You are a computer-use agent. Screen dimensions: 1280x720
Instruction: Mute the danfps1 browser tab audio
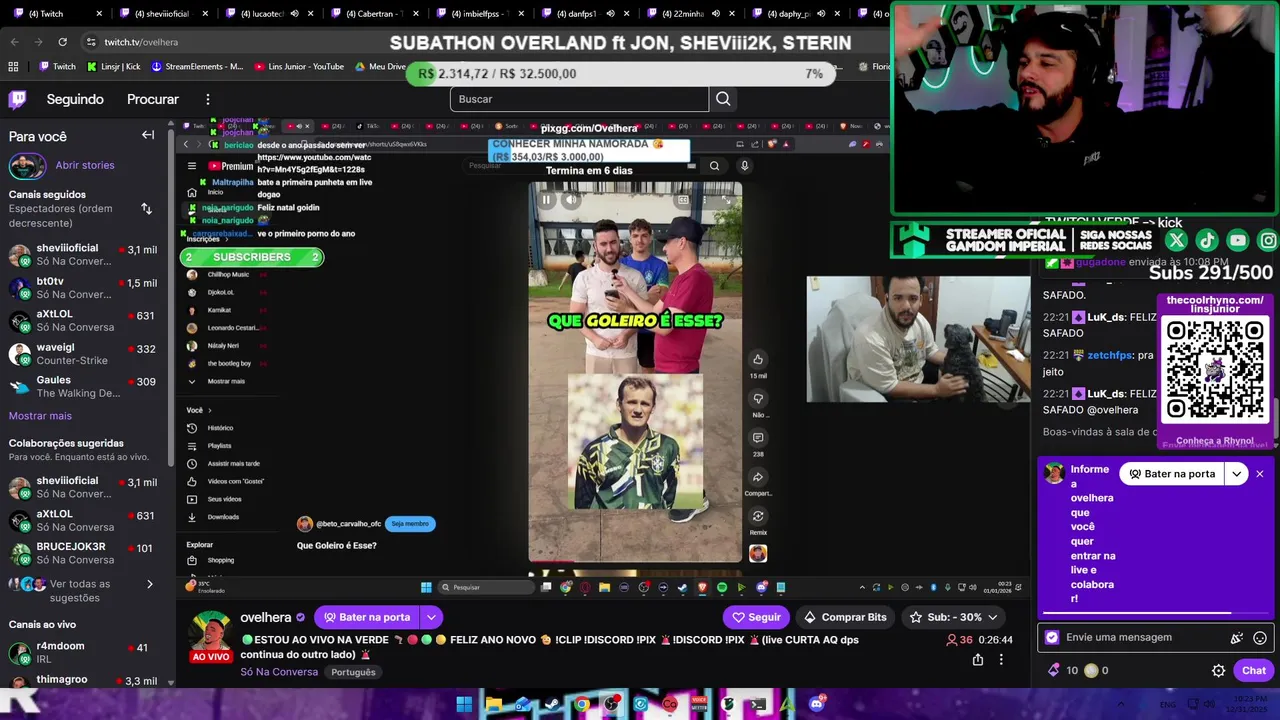pyautogui.click(x=612, y=14)
